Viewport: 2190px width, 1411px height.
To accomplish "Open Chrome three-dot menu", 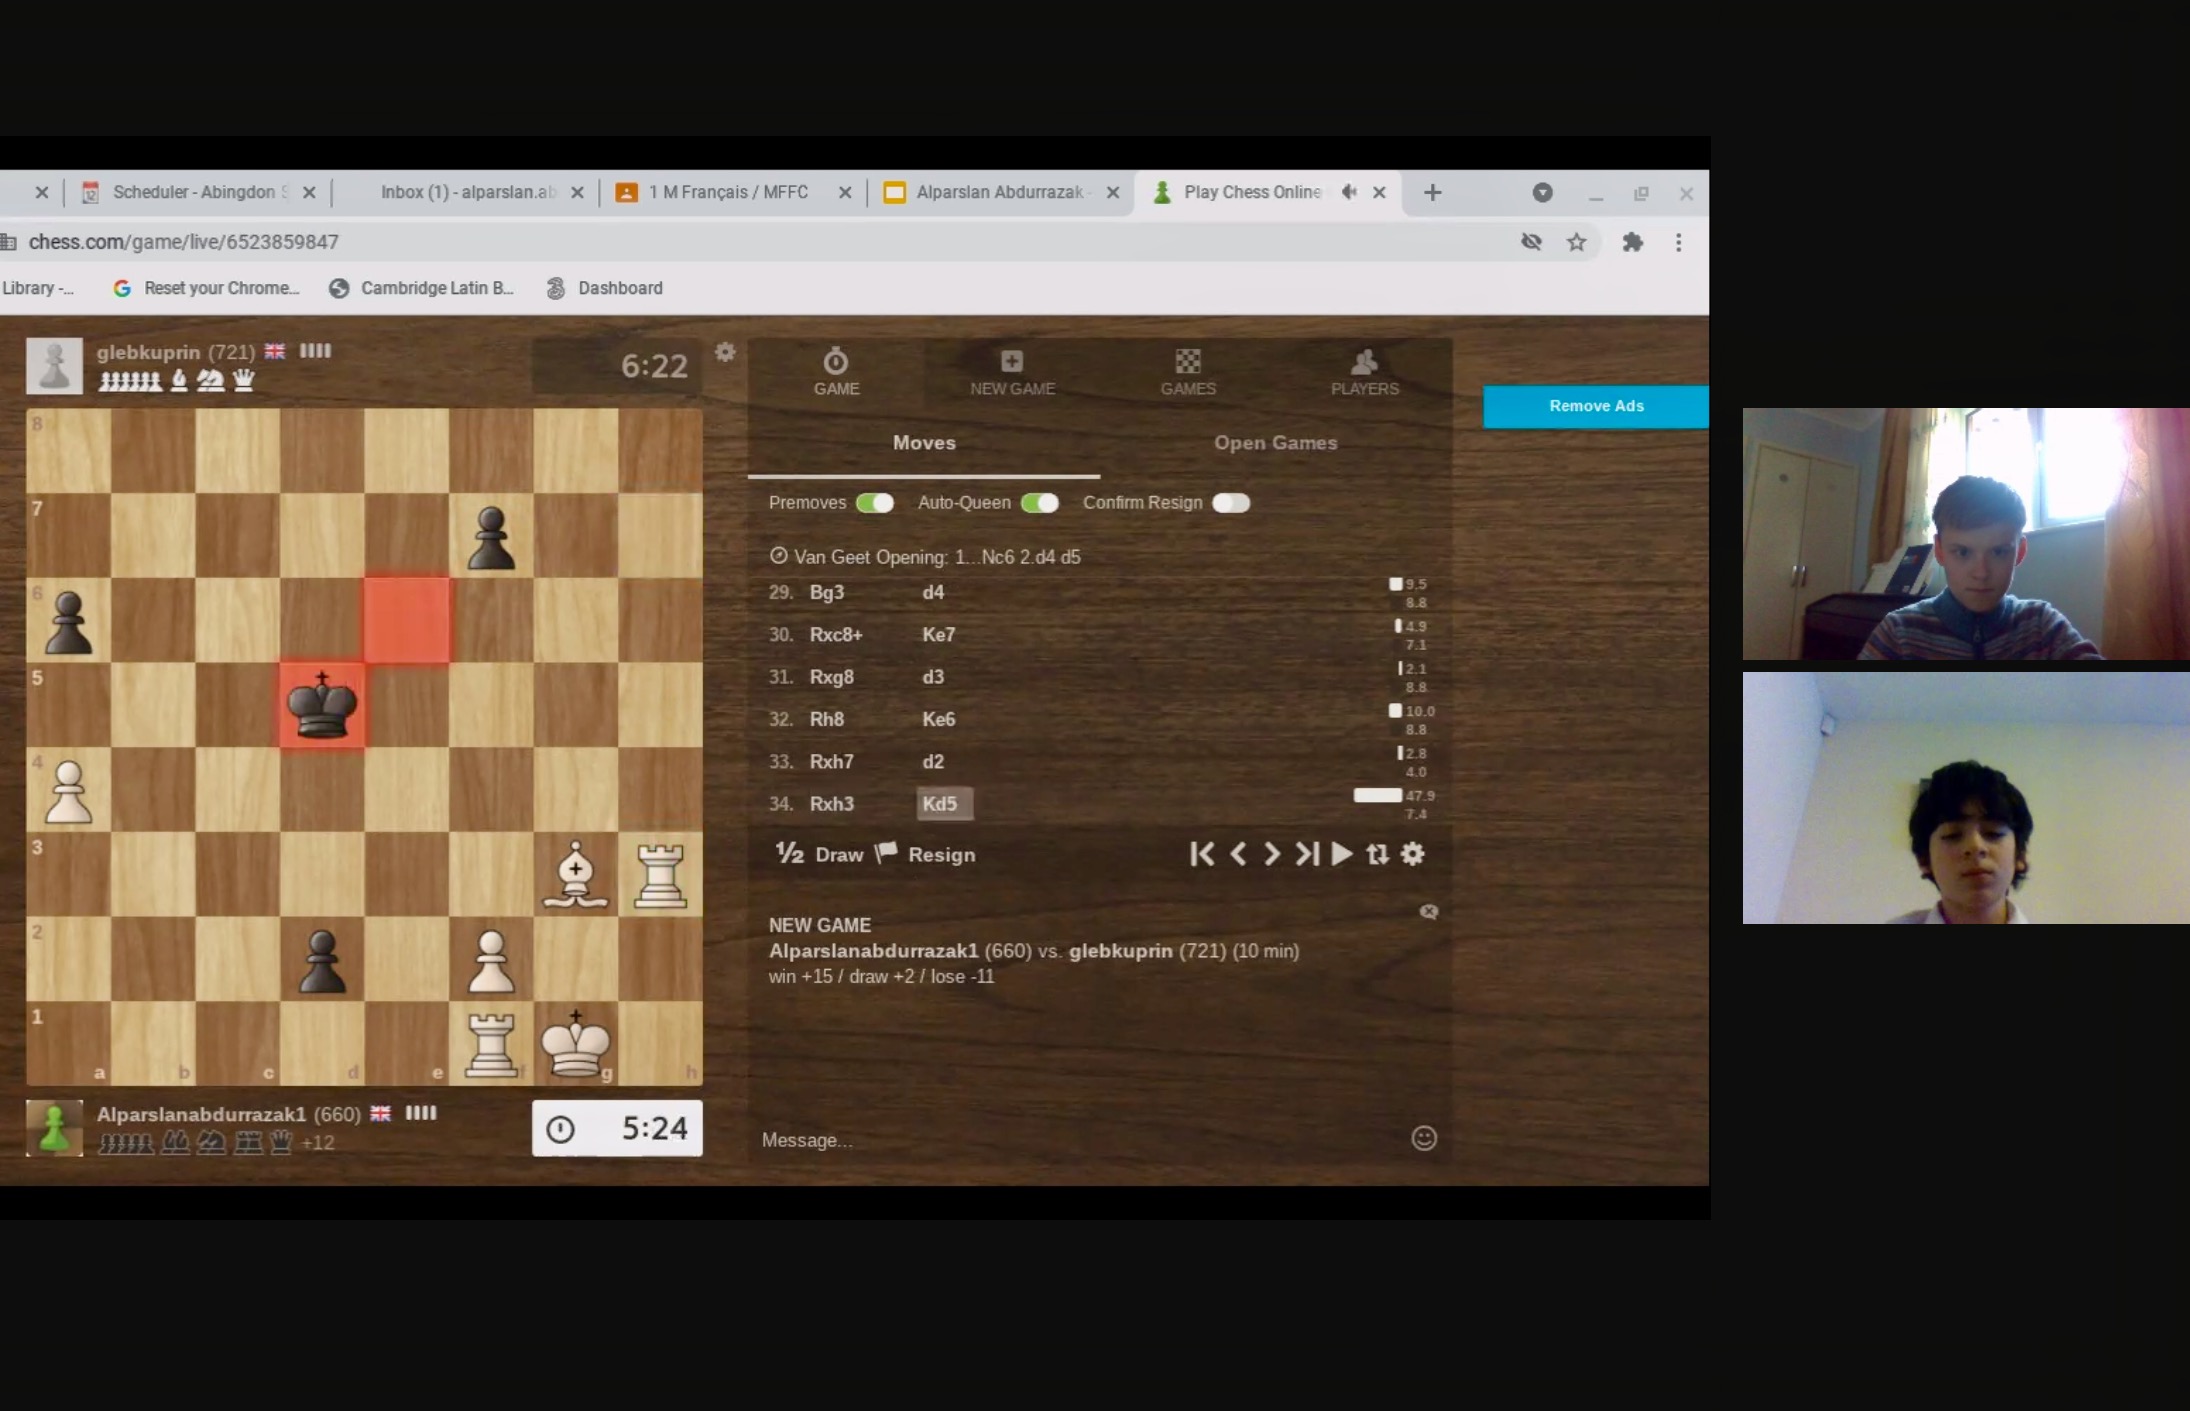I will (x=1679, y=242).
